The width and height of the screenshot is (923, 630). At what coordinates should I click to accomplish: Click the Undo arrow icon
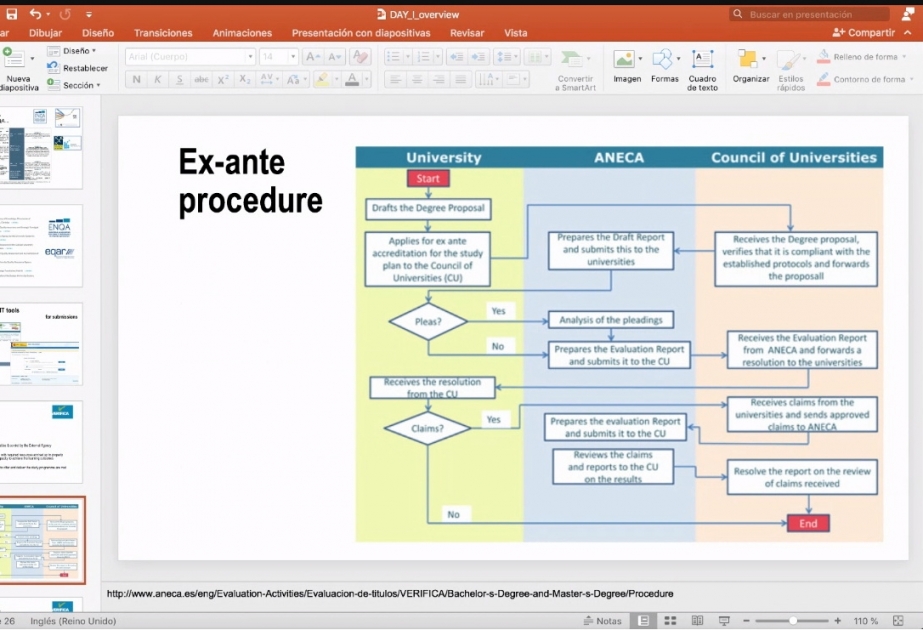(x=36, y=14)
